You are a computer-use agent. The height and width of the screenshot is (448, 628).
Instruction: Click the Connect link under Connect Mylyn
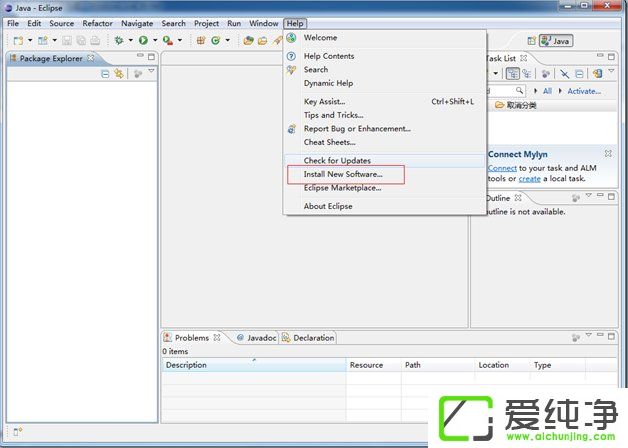[x=502, y=168]
